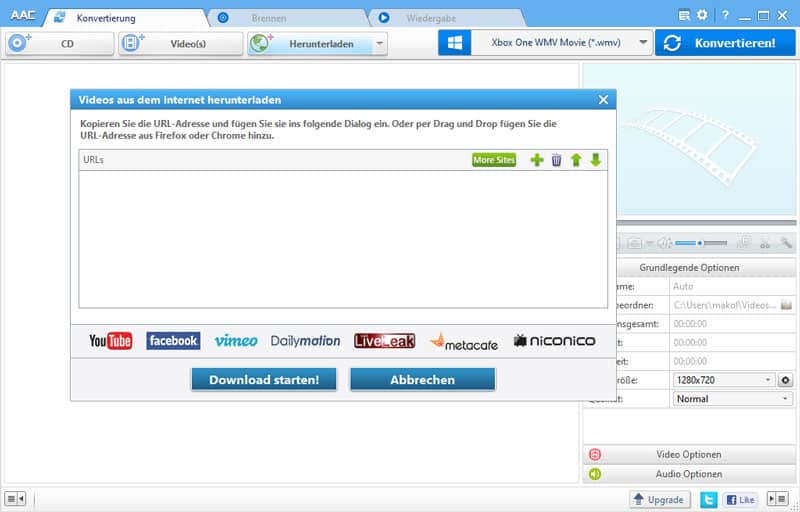Switch to the Konvertierung tab
The height and width of the screenshot is (512, 800).
pos(106,18)
